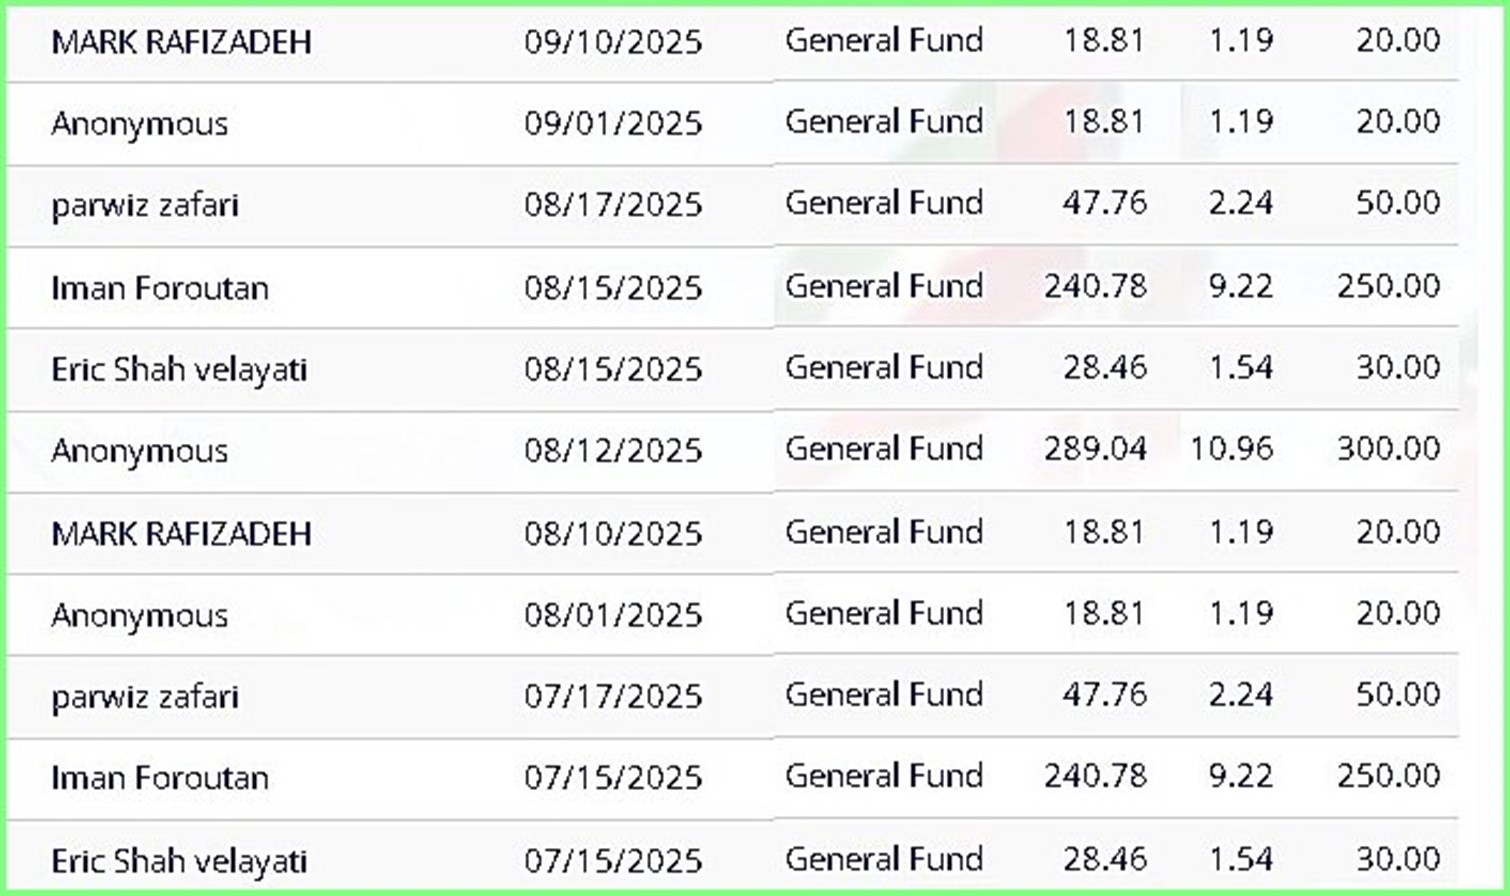Screen dimensions: 1510x896
Task: Click the 300.00 total amount
Action: (x=1388, y=448)
